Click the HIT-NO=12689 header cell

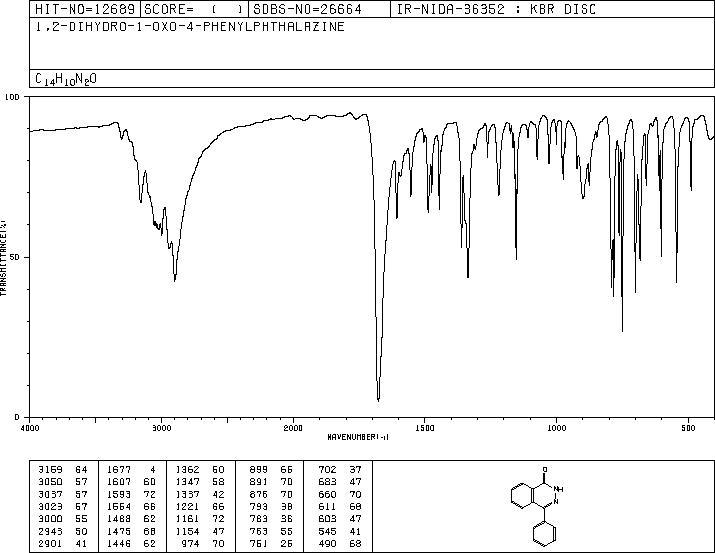85,9
